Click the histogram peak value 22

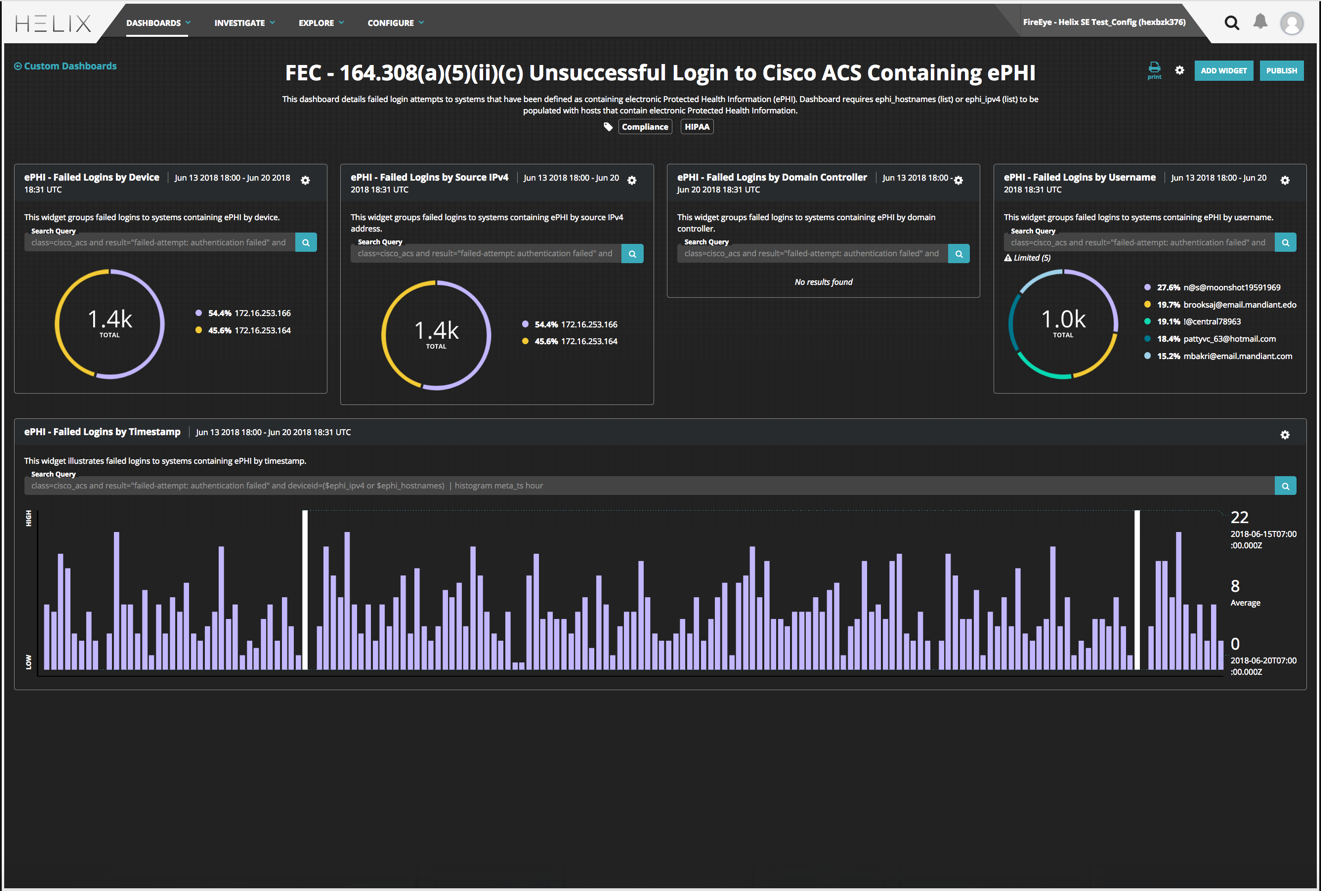1240,517
